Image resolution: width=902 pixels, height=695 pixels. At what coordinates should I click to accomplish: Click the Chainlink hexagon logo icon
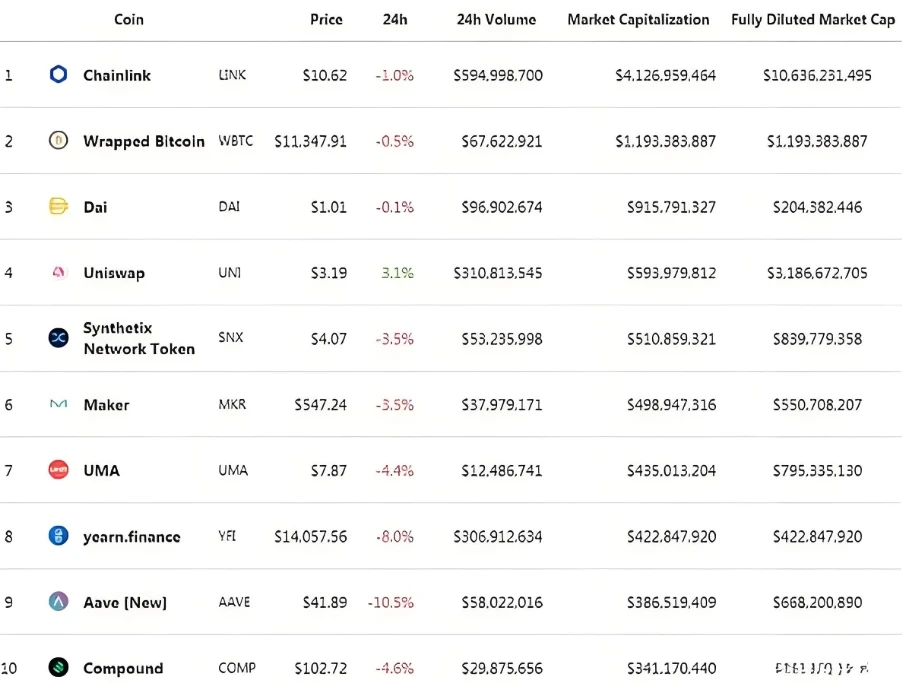[58, 74]
